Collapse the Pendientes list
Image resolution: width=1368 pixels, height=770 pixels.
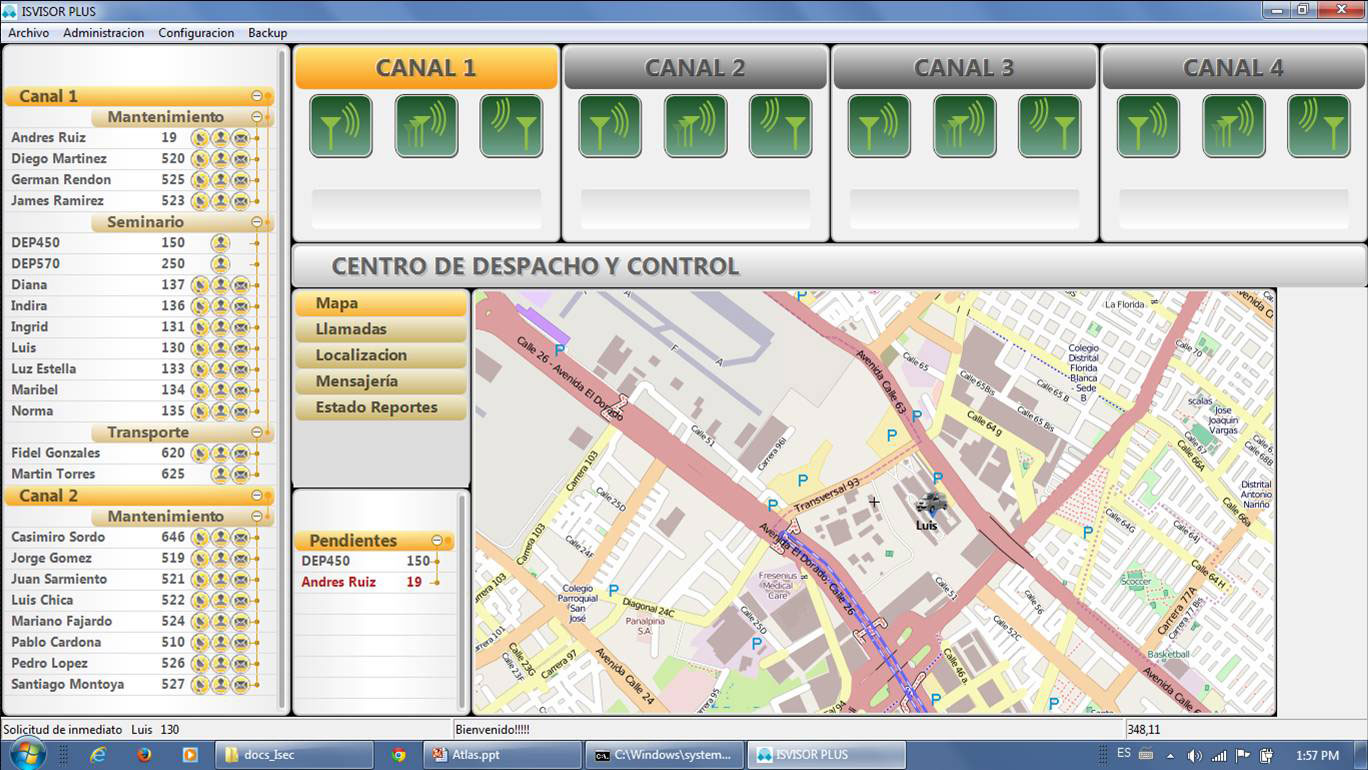(x=437, y=540)
